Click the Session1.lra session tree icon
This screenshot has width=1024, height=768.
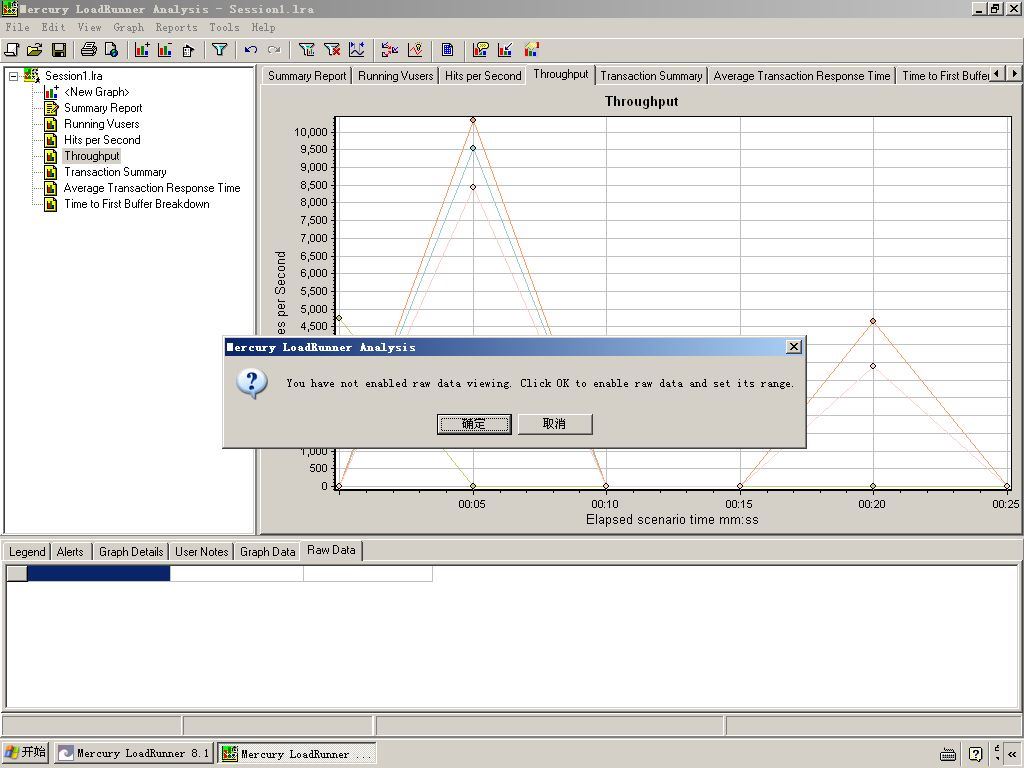click(x=31, y=76)
